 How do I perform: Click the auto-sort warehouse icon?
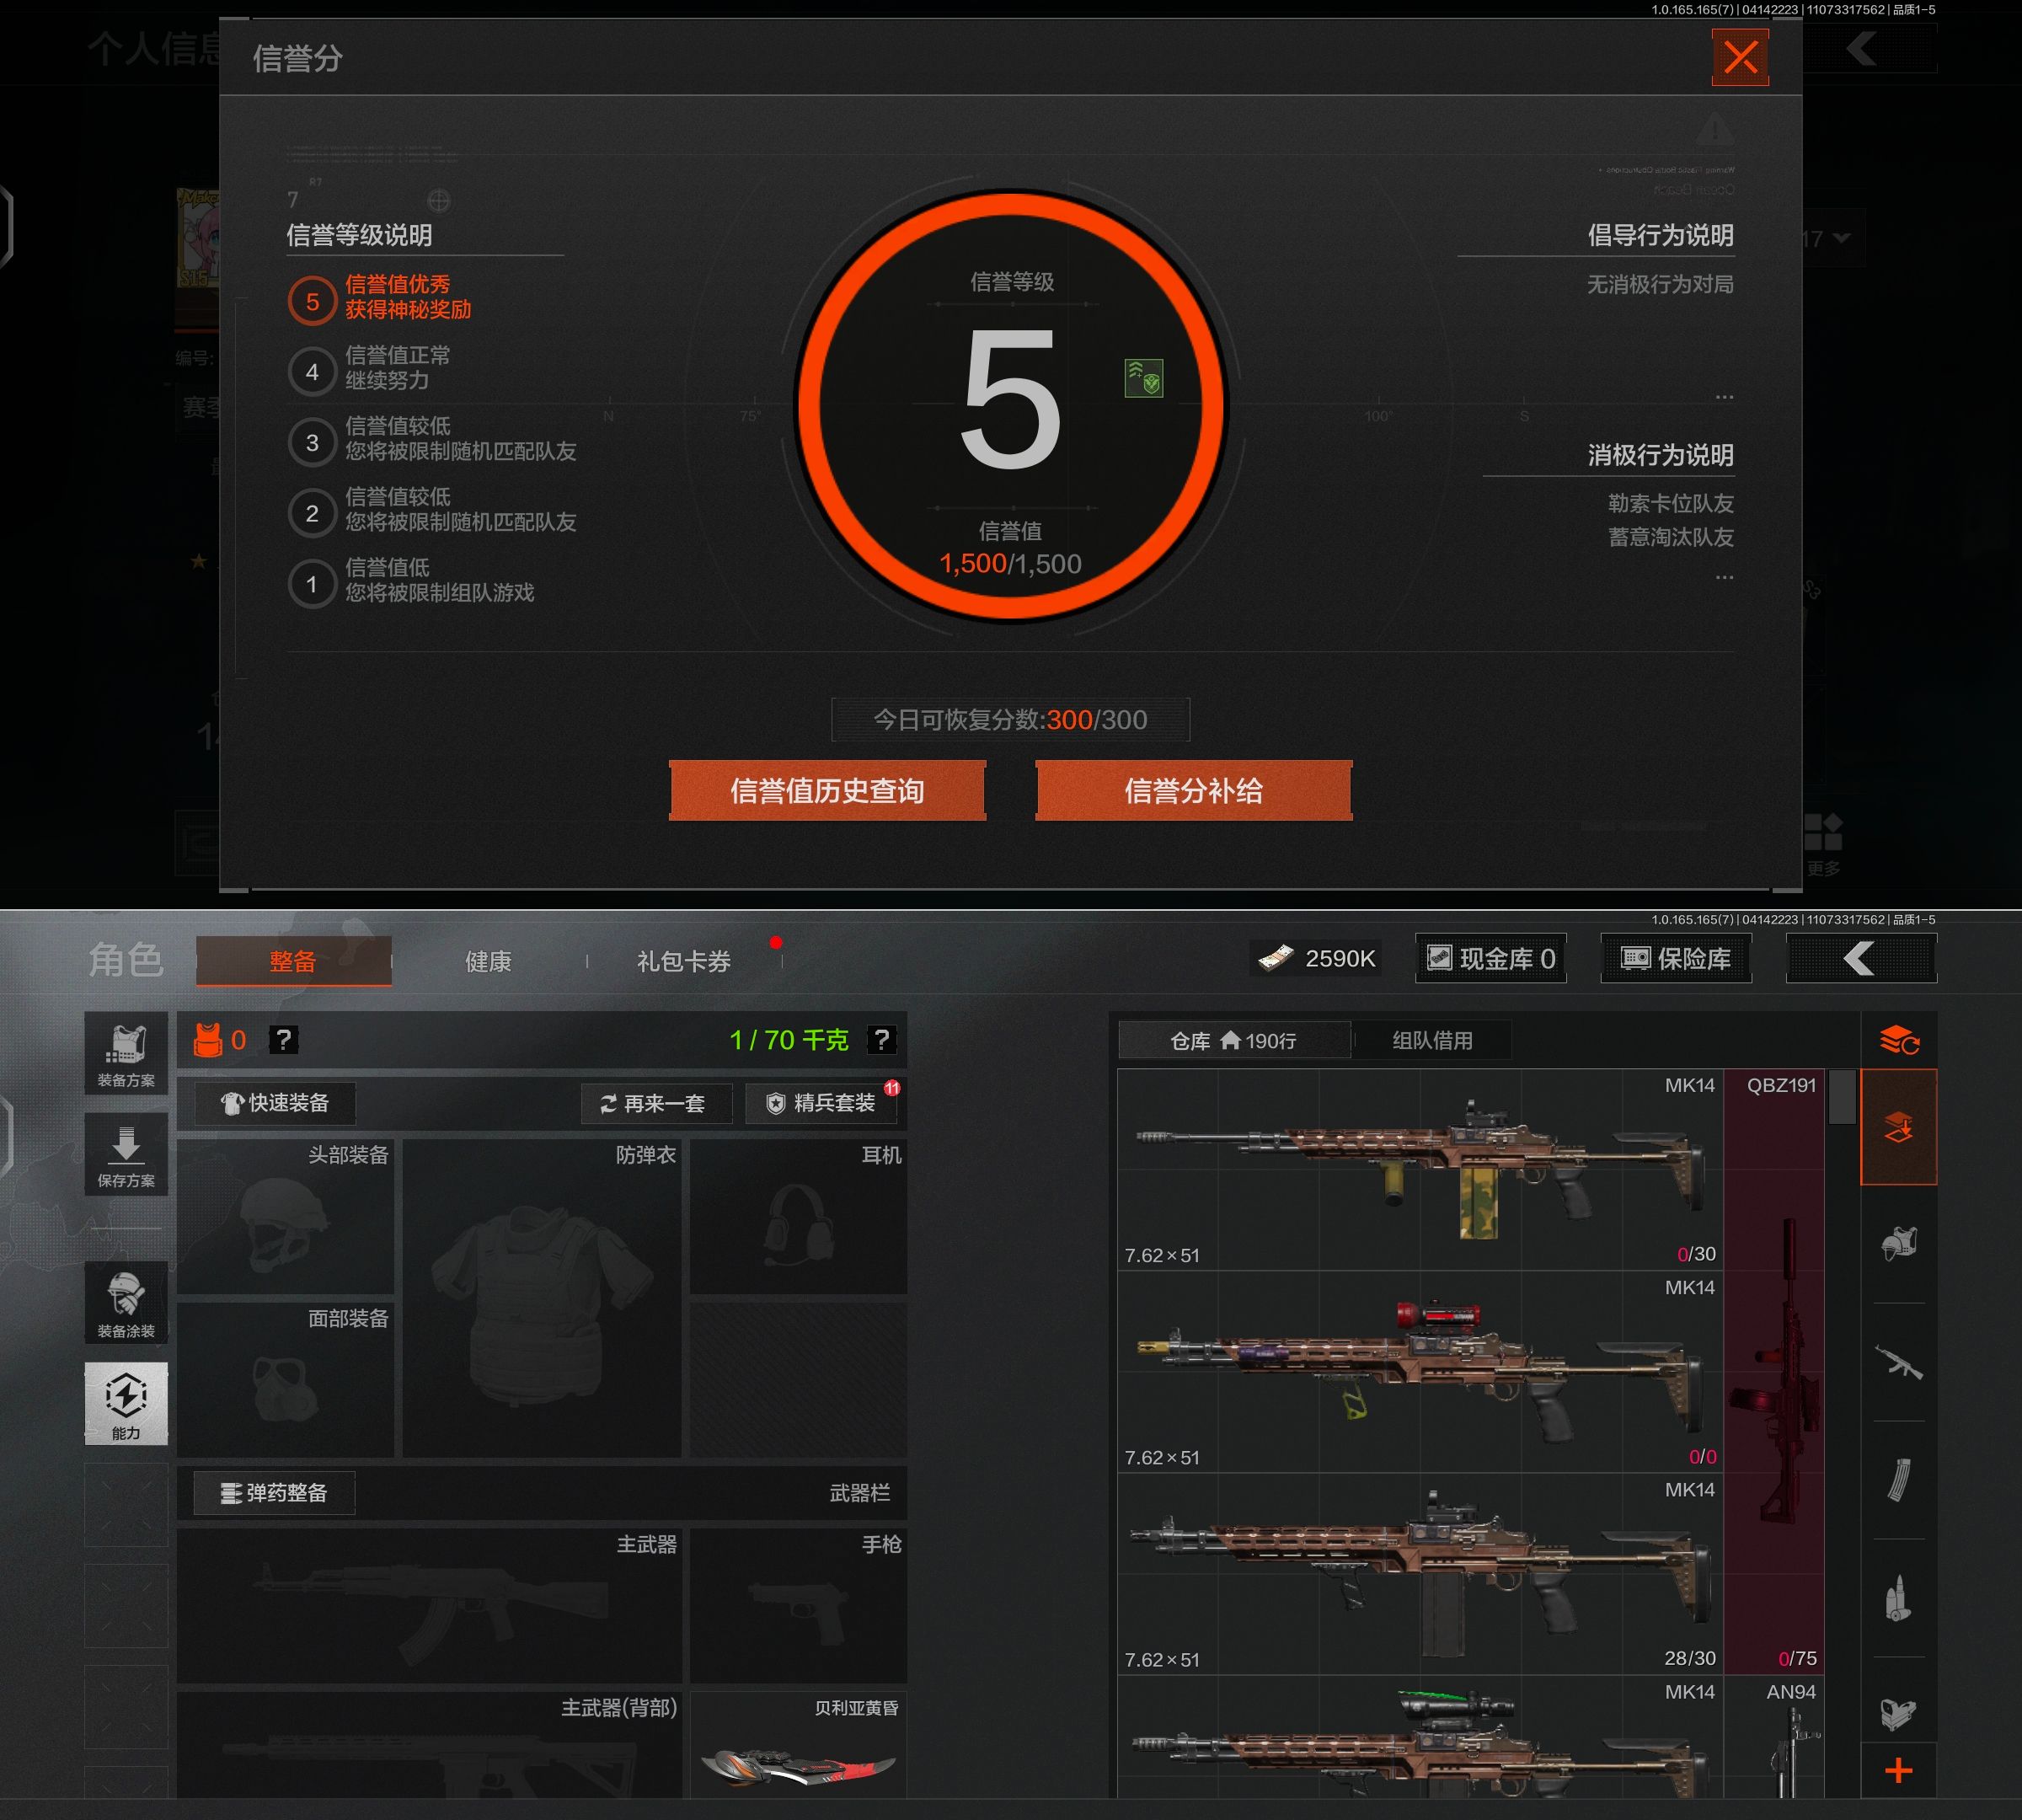pyautogui.click(x=1898, y=1040)
